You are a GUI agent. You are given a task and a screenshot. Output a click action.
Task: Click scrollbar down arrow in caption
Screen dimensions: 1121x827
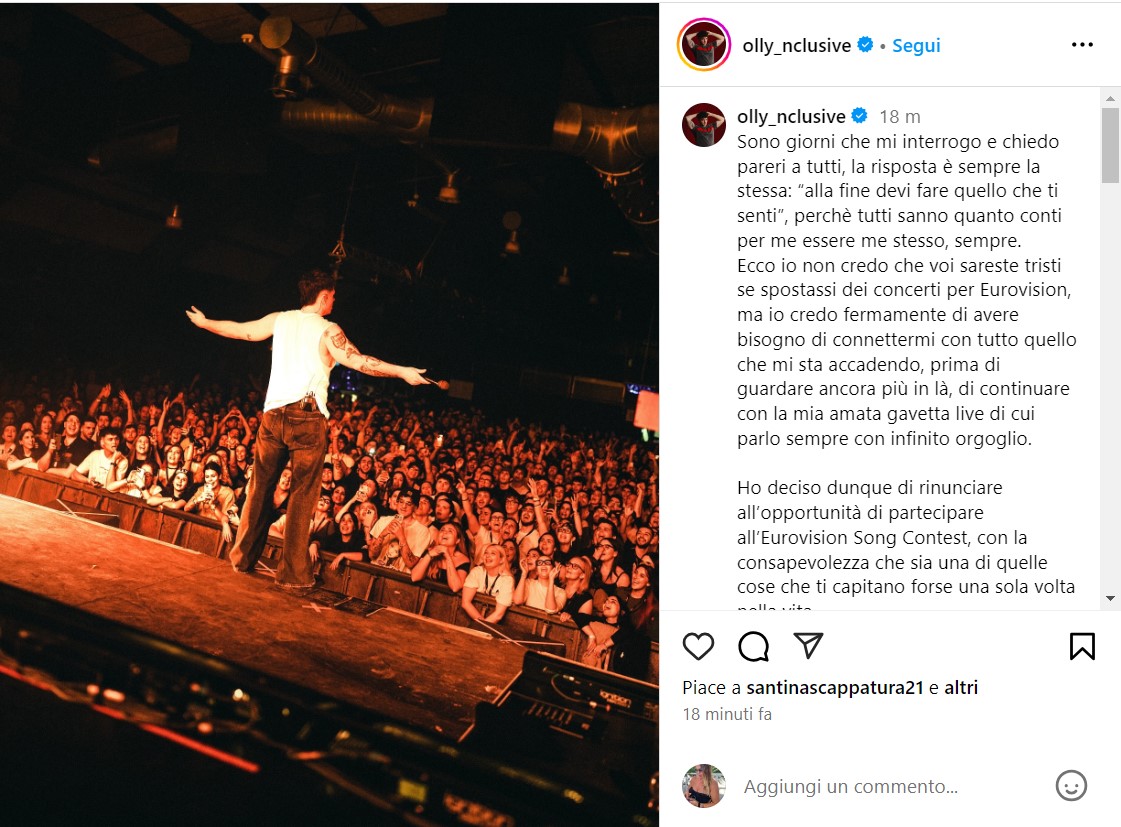click(x=1110, y=598)
